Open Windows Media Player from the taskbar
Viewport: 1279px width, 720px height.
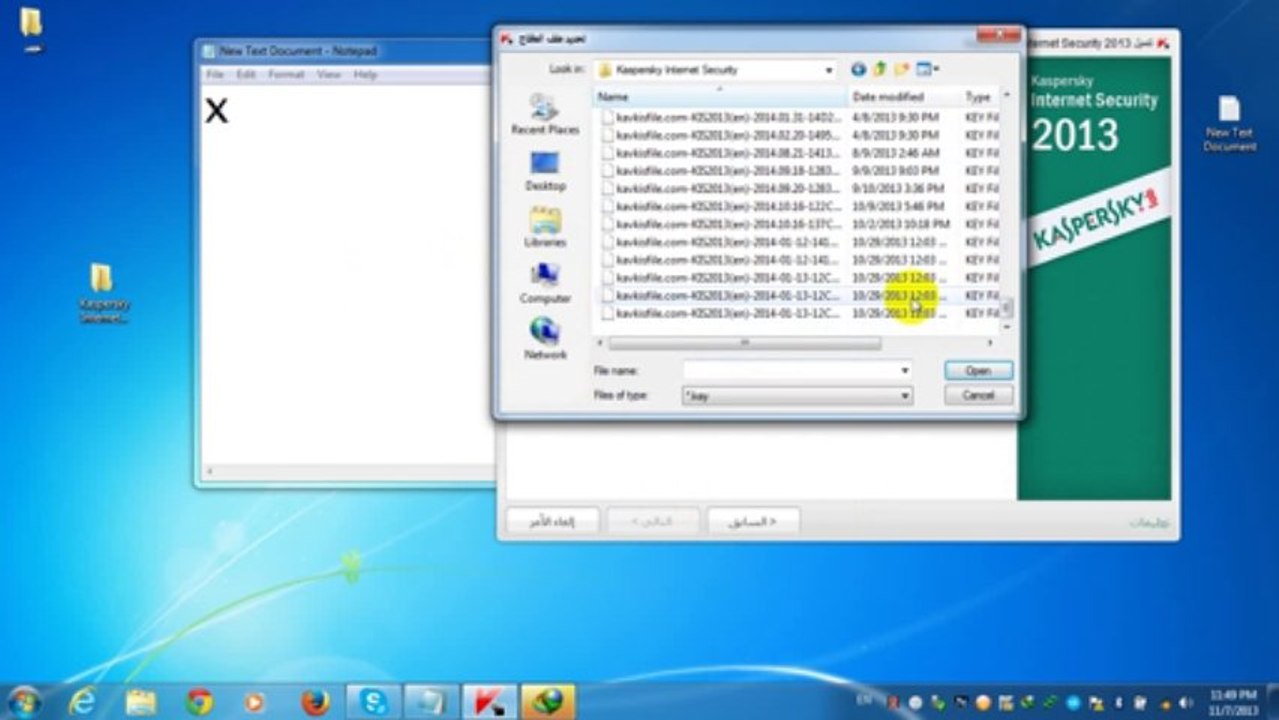point(255,702)
